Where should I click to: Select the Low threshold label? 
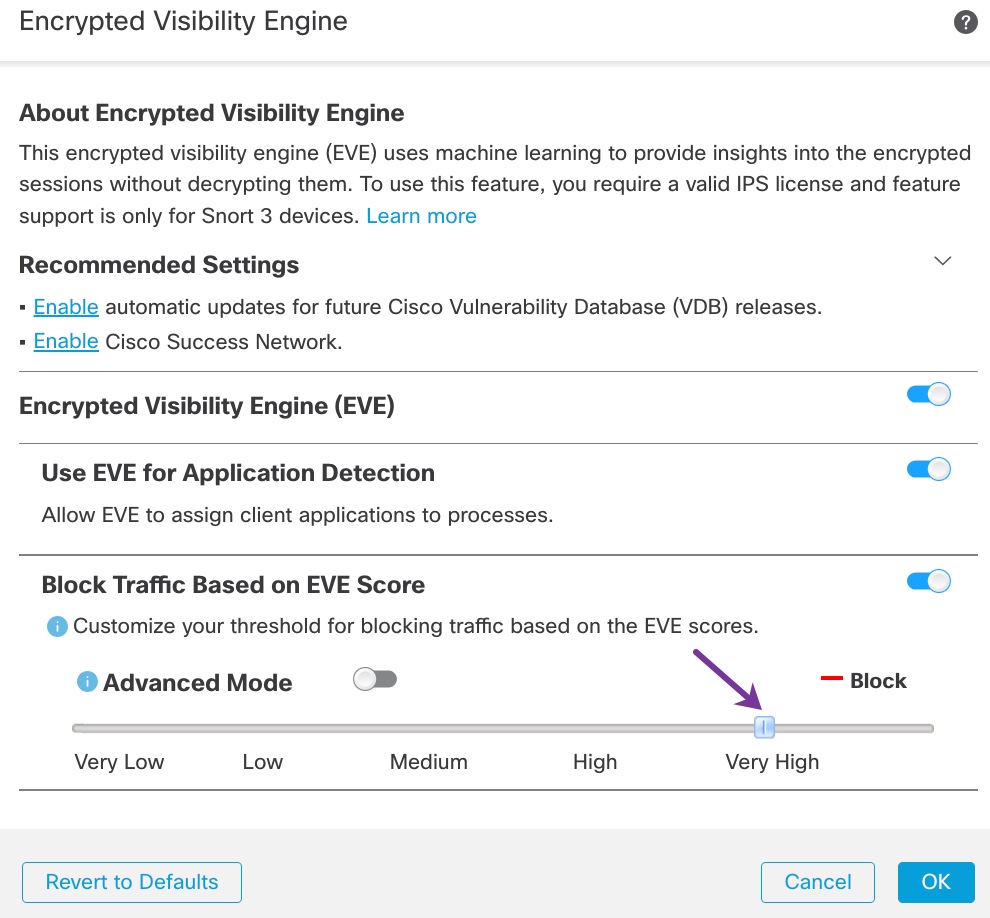262,762
